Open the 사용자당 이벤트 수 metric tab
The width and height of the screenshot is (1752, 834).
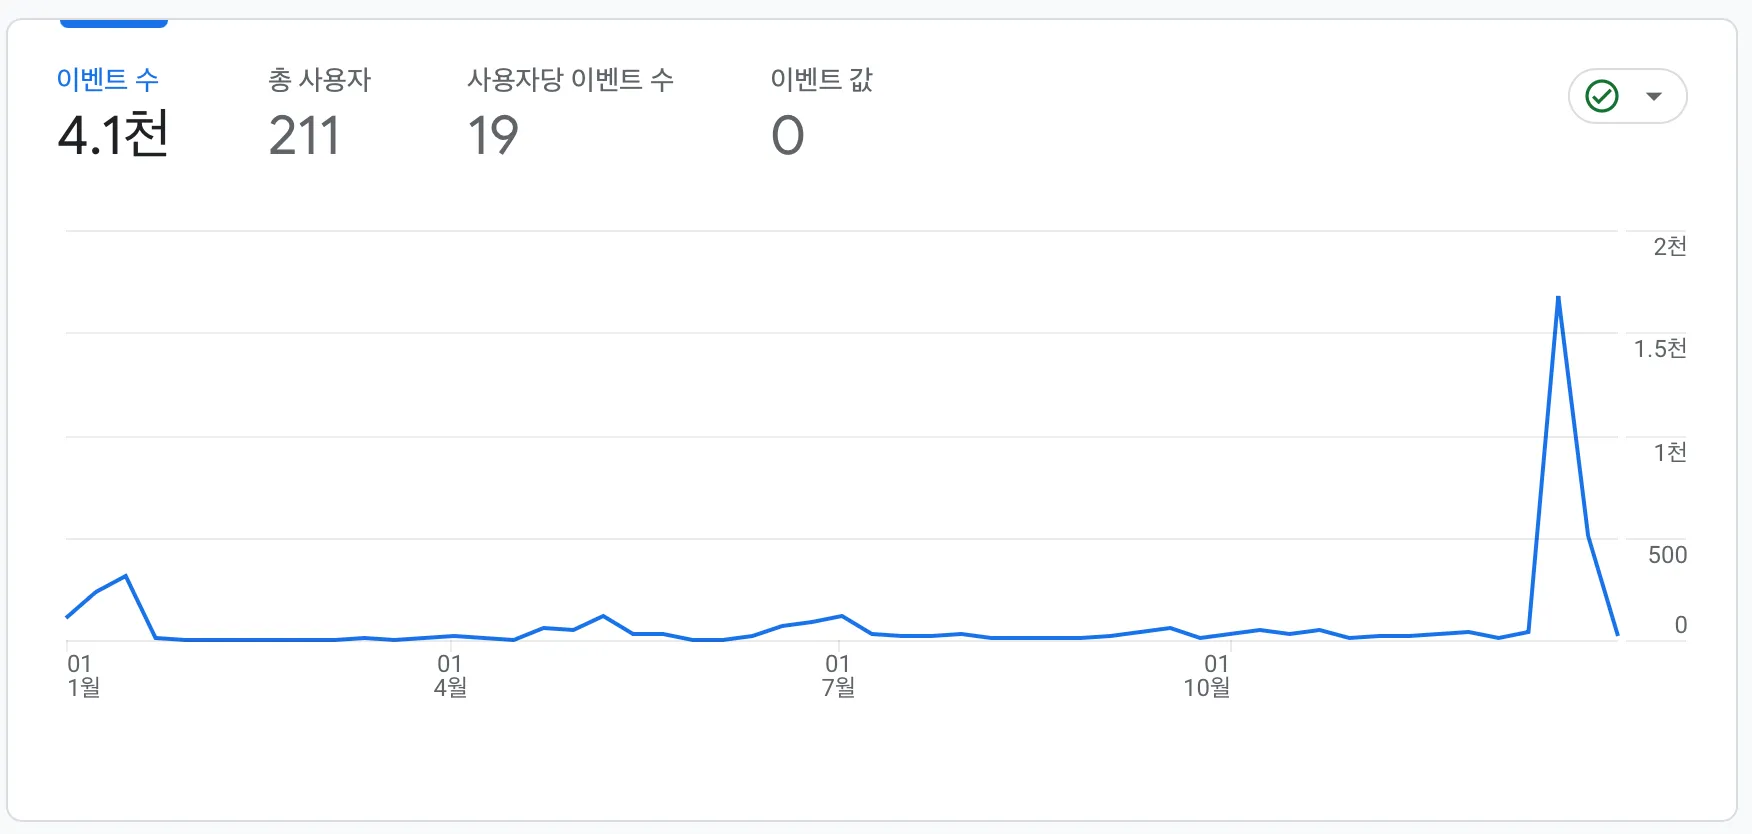571,80
